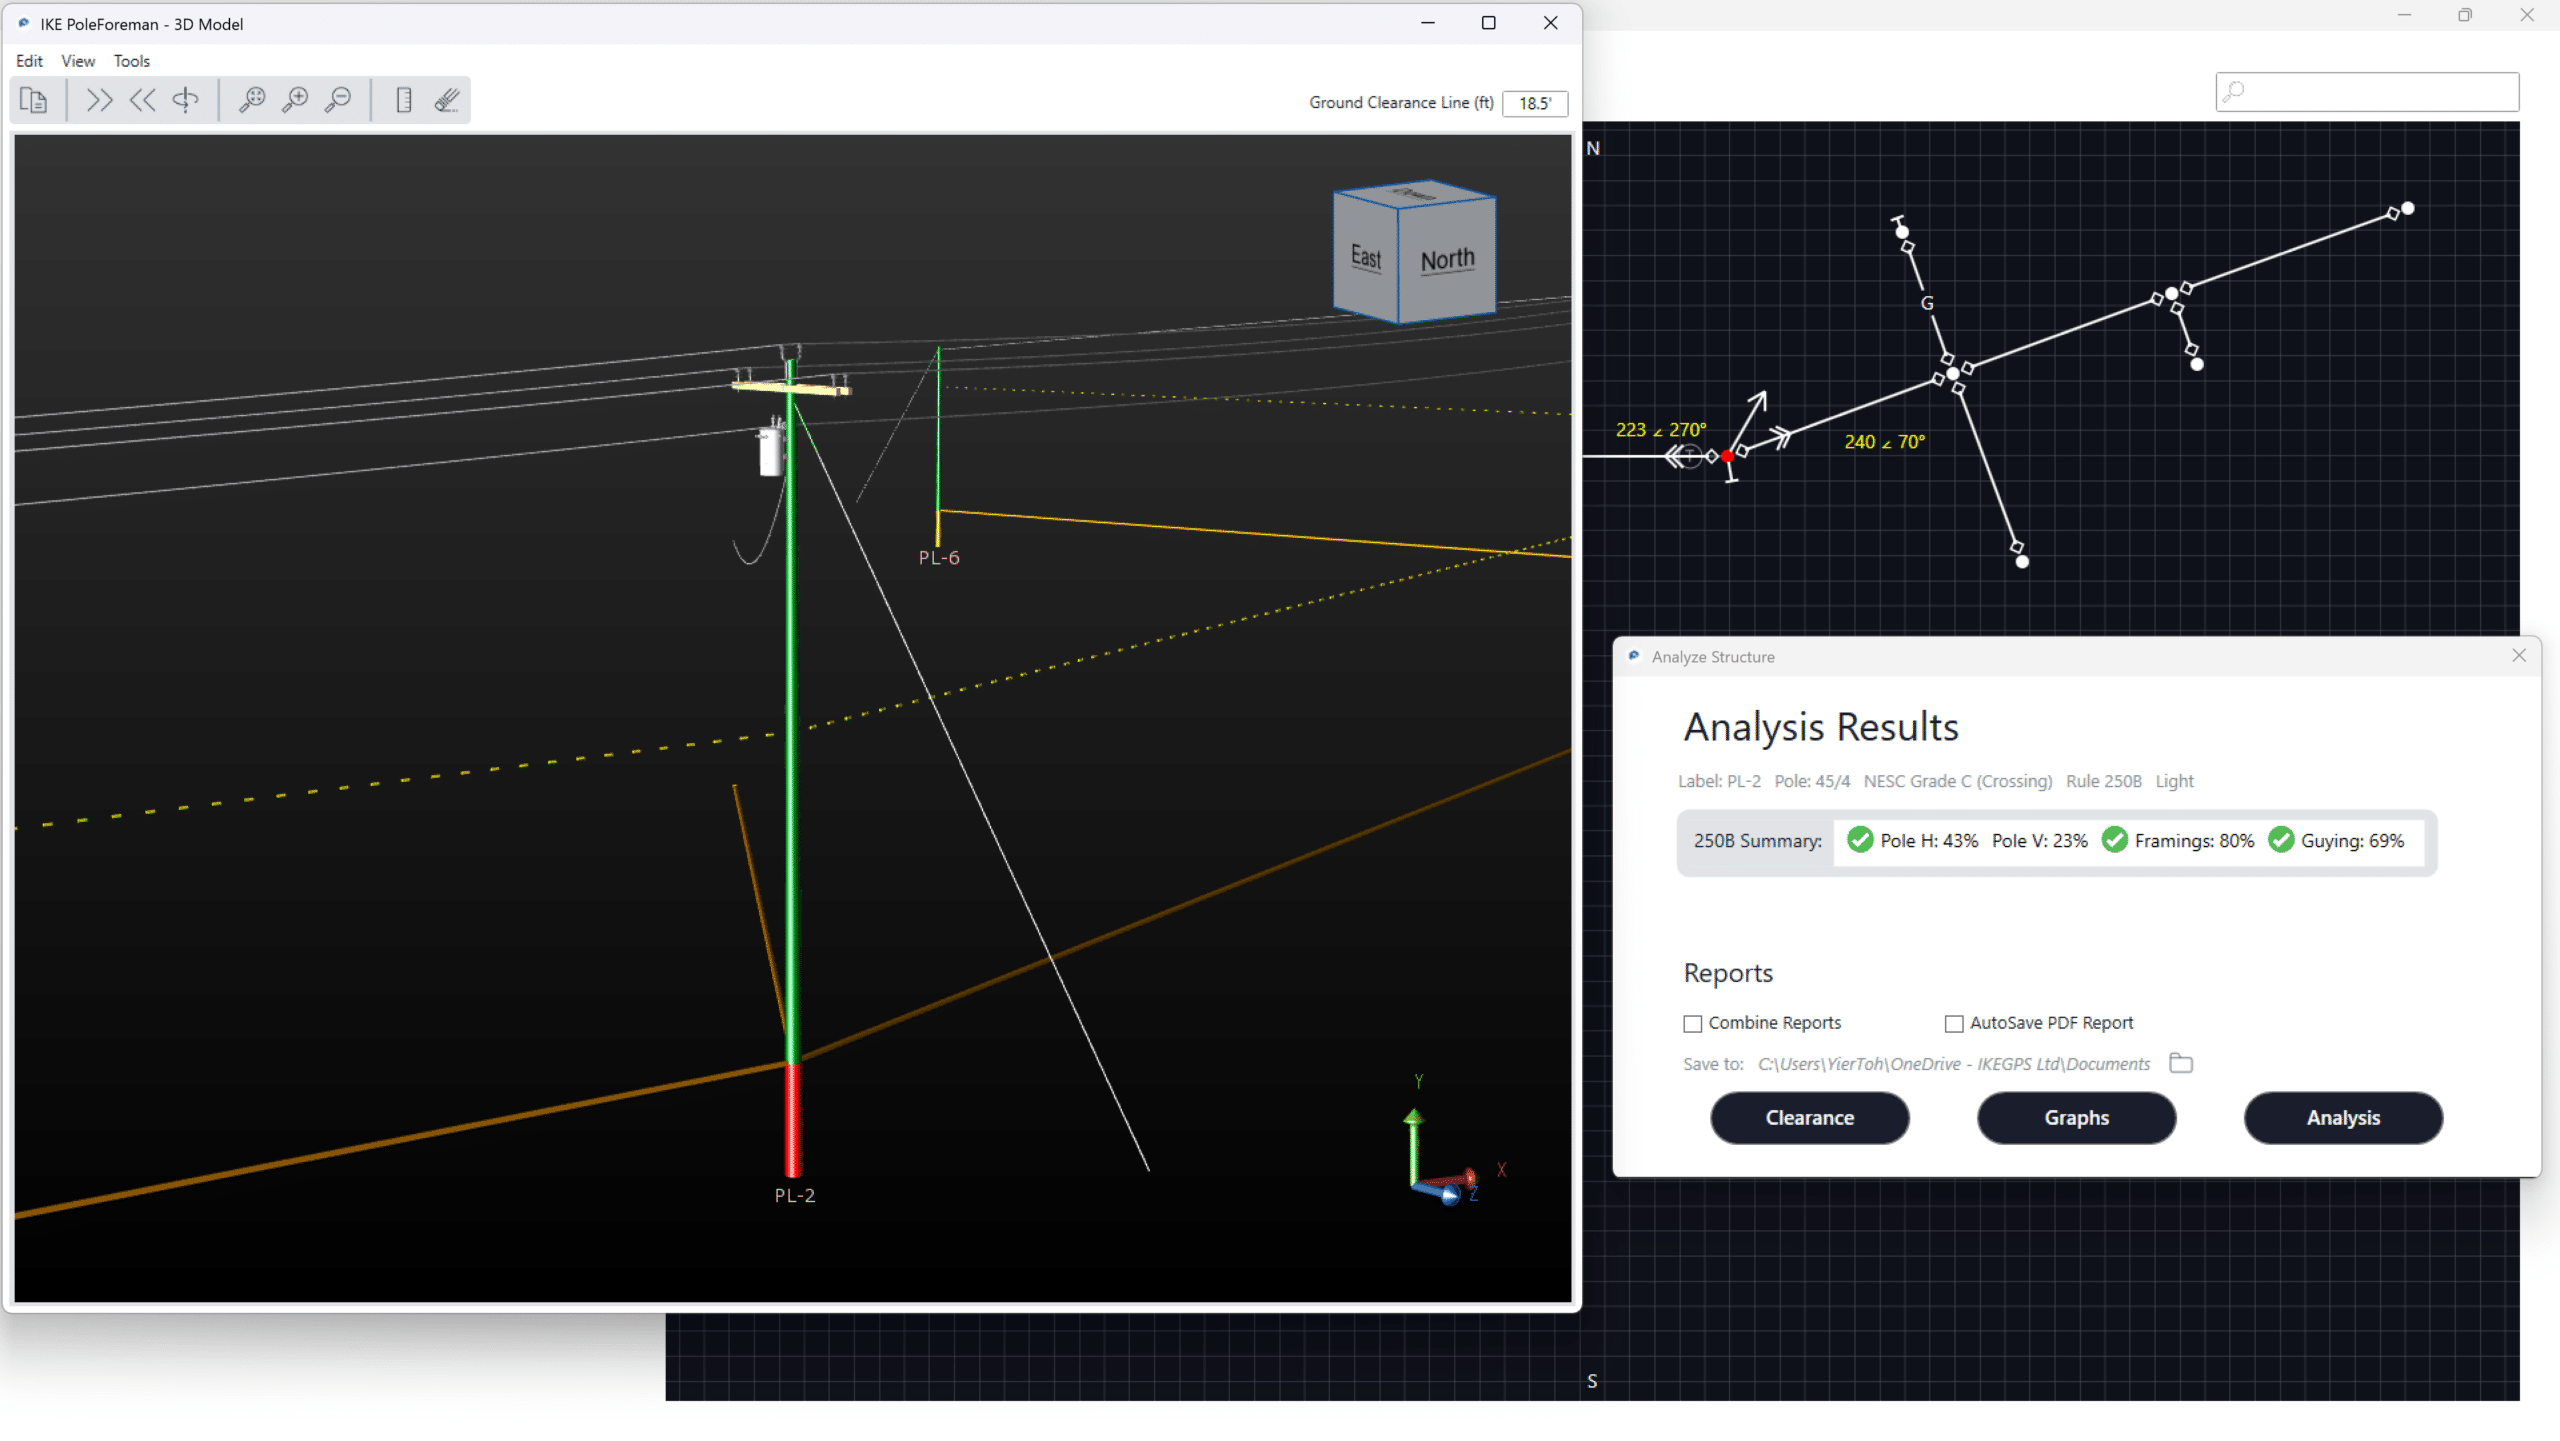
Task: Close the Analyze Structure dialog
Action: (x=2519, y=656)
